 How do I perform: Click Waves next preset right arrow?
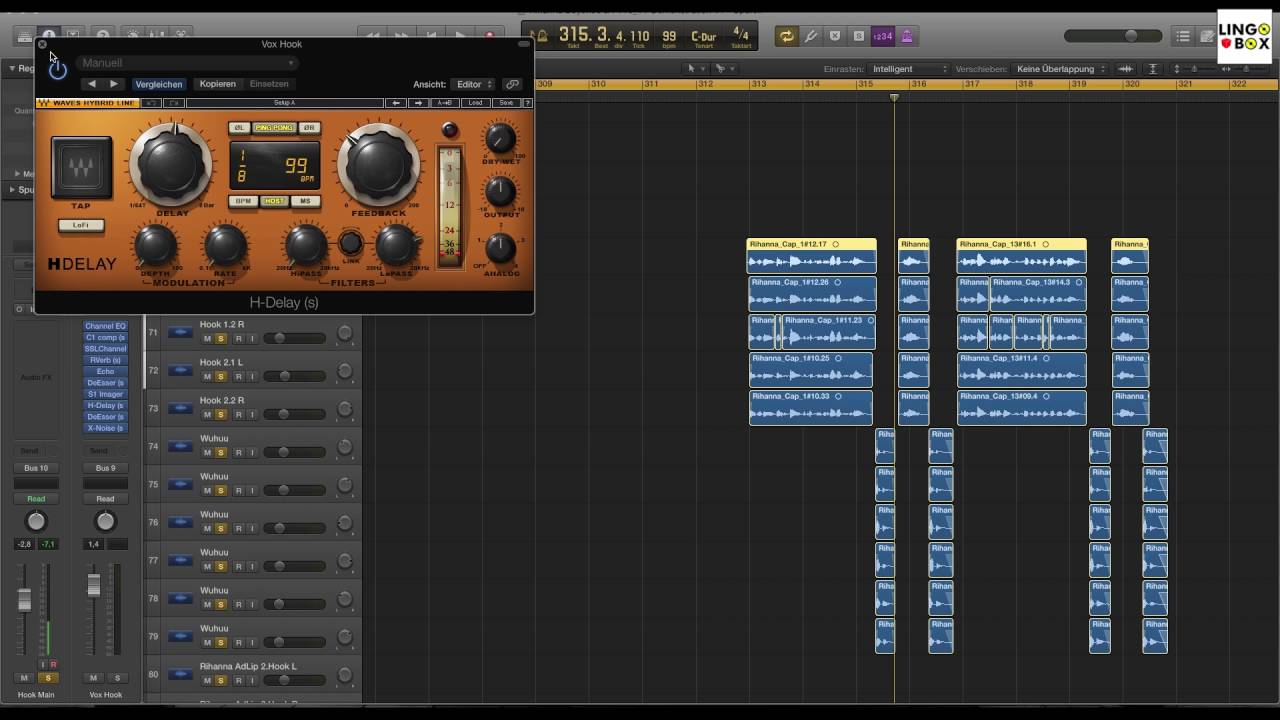click(x=419, y=103)
